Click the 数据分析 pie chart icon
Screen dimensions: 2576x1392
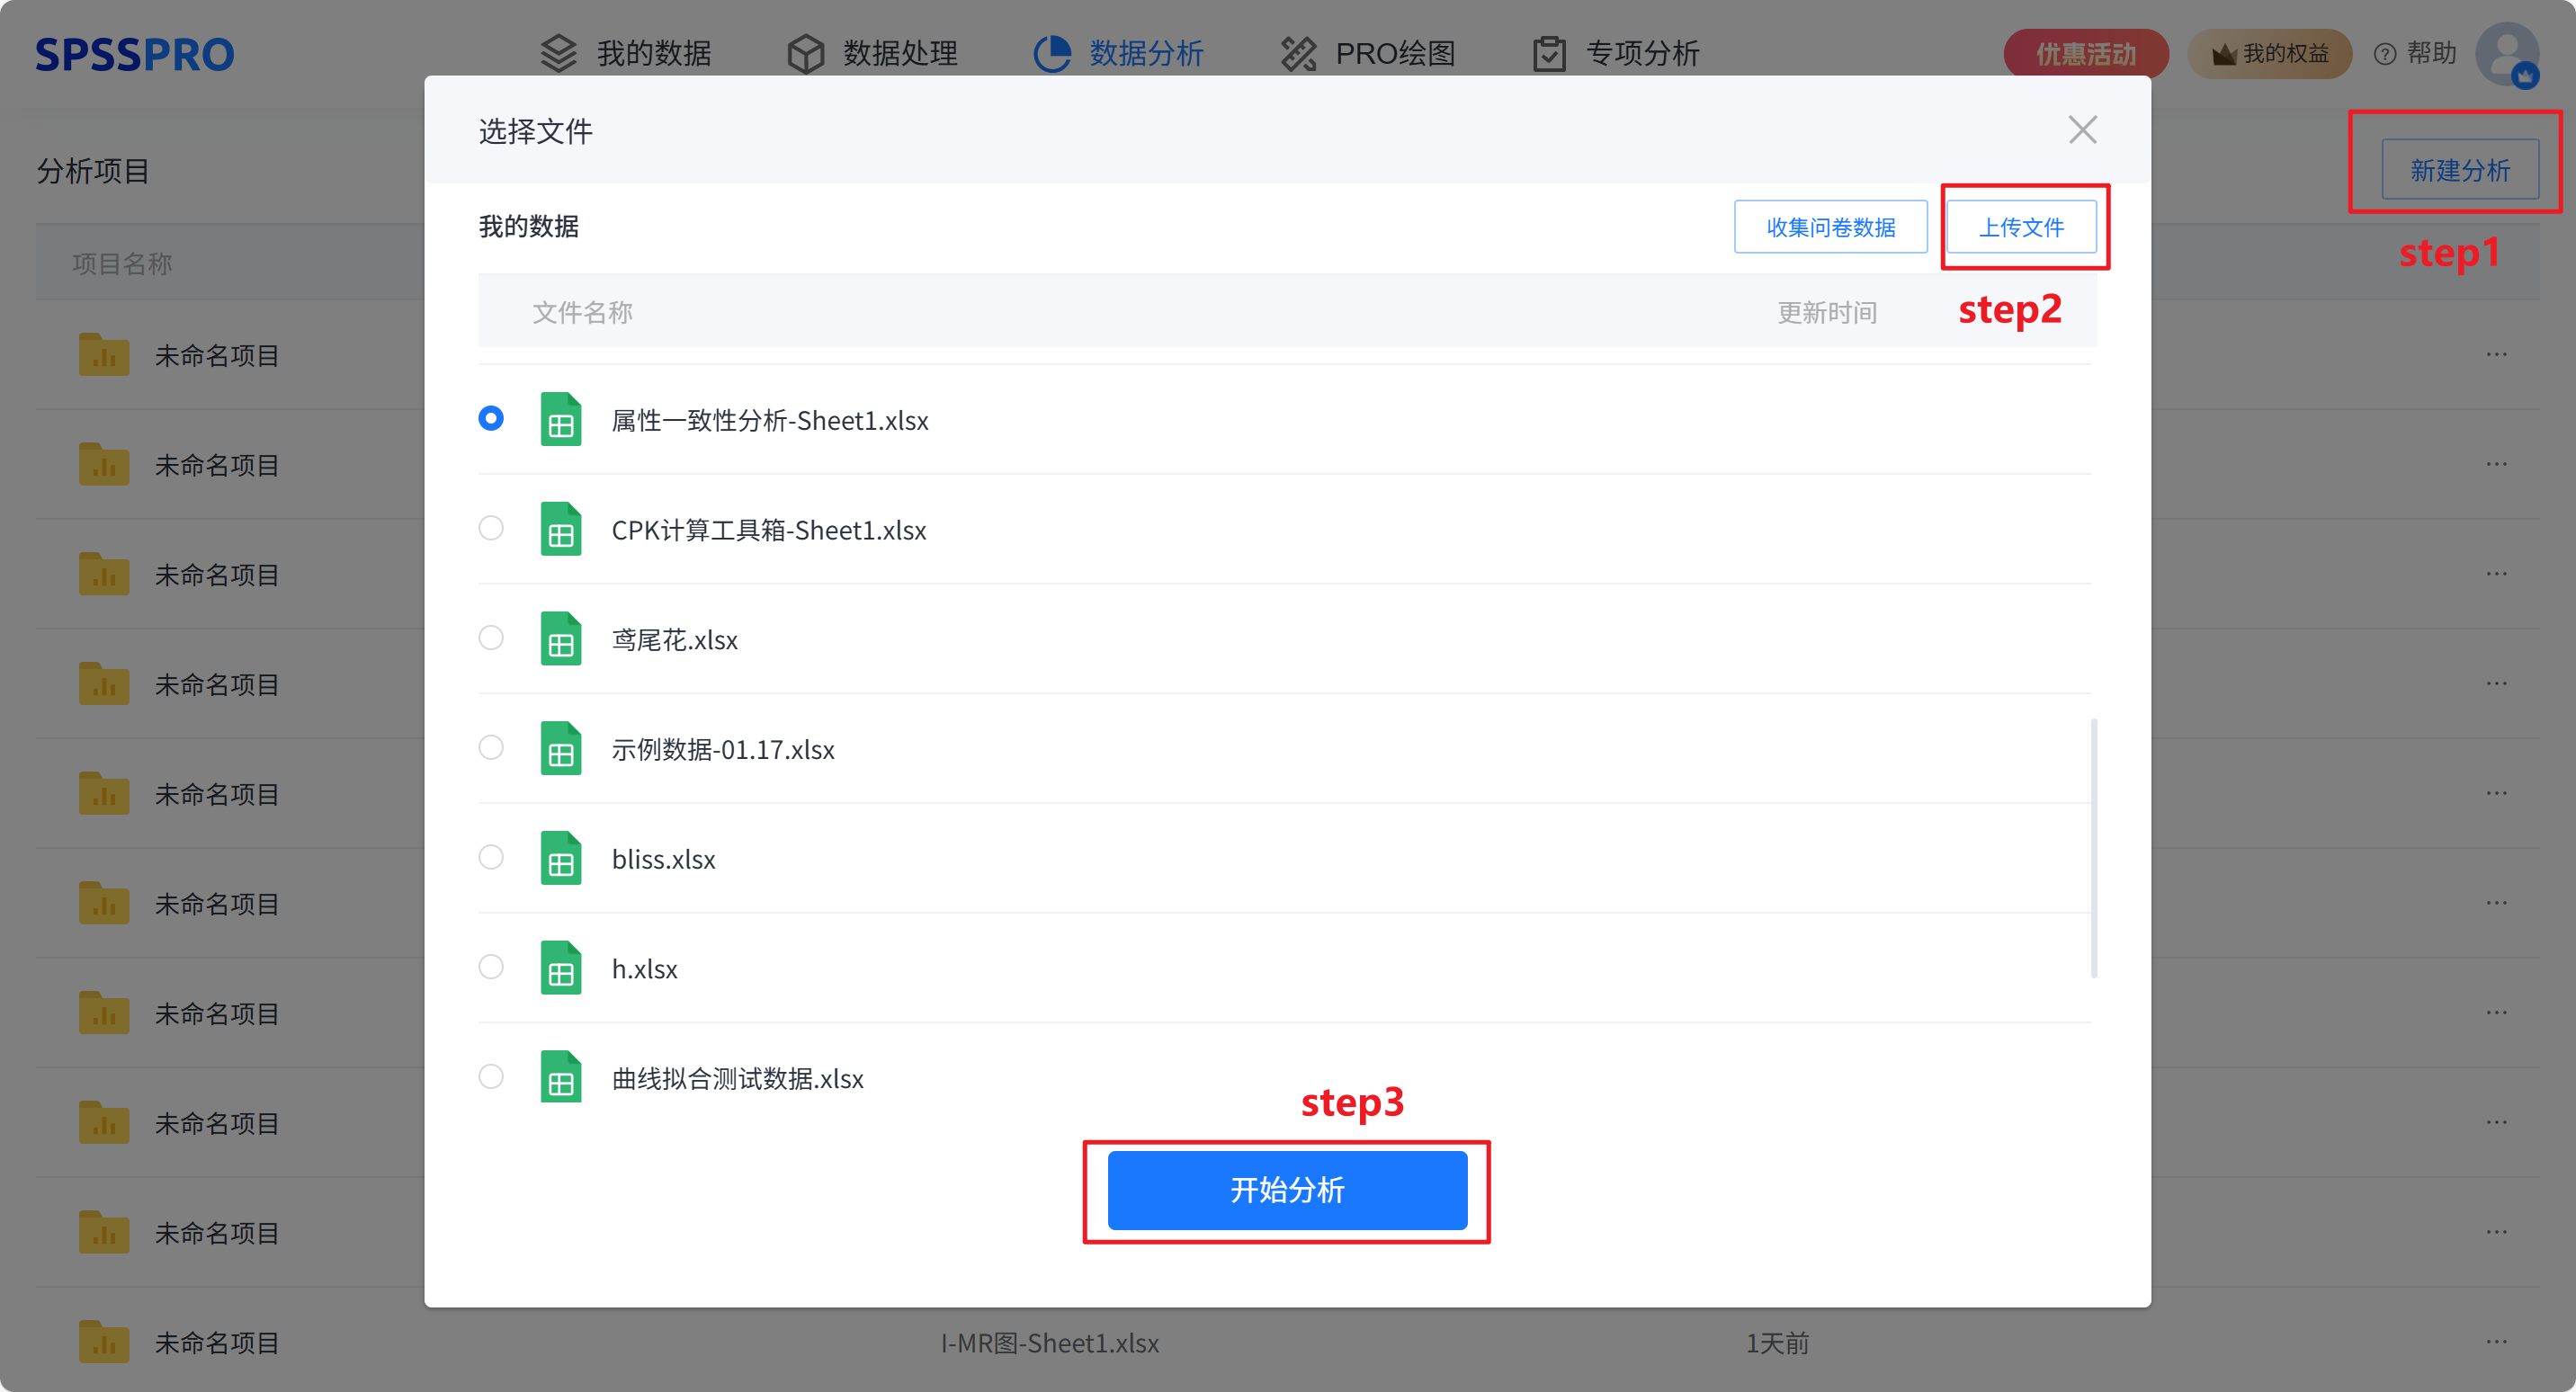(x=1052, y=54)
